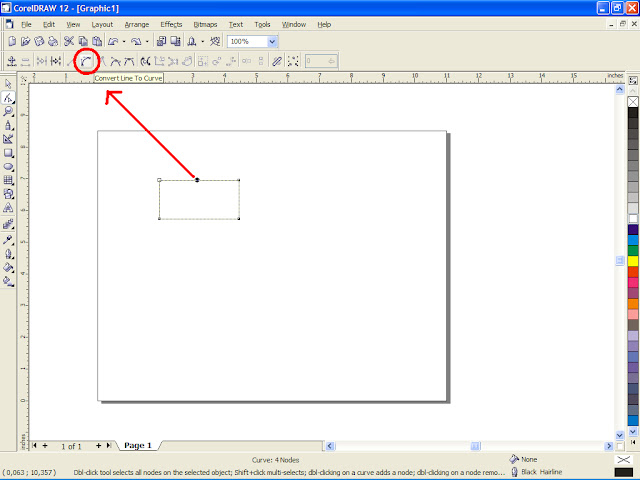Click the Import icon
The image size is (640, 480).
(162, 41)
